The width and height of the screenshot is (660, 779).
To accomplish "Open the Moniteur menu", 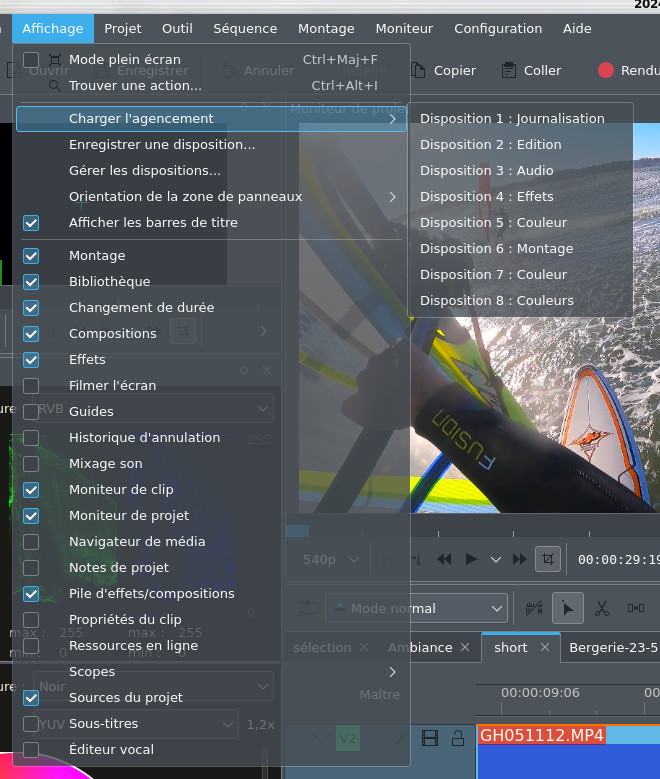I will 404,29.
